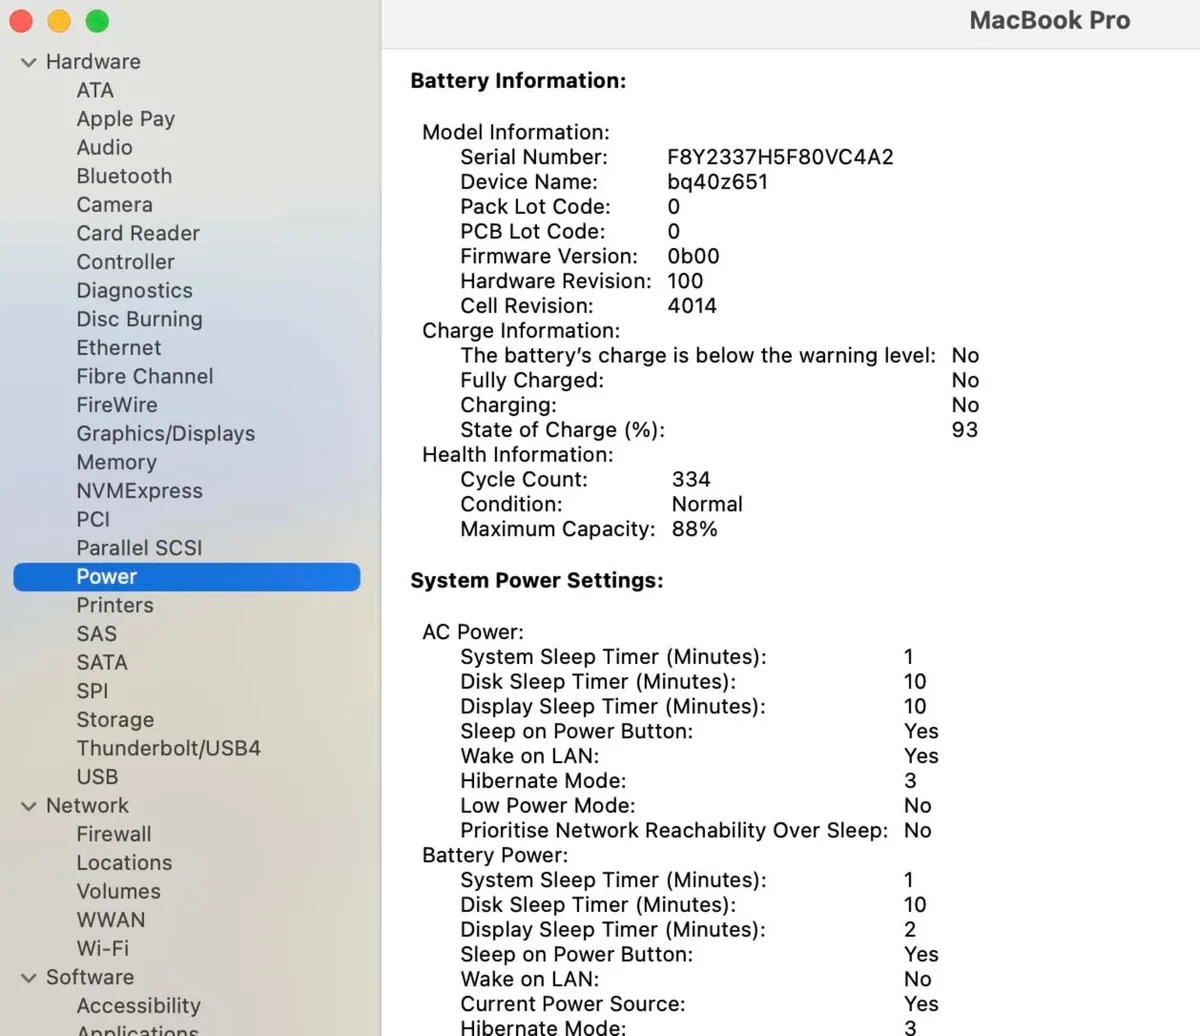Open Storage in the sidebar
1200x1036 pixels.
click(x=115, y=720)
